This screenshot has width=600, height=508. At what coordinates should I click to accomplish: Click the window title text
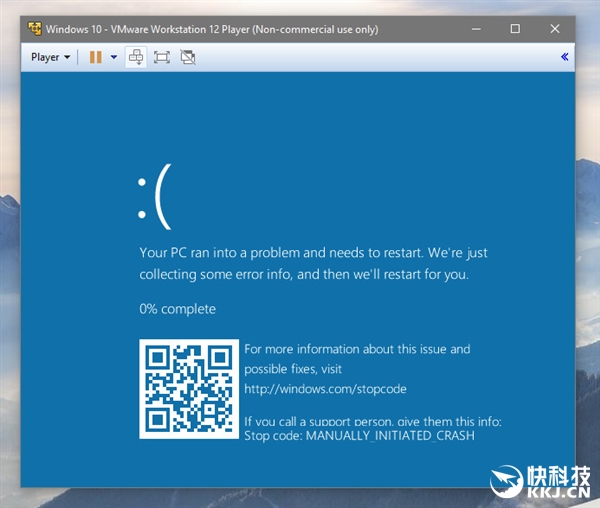tap(212, 29)
